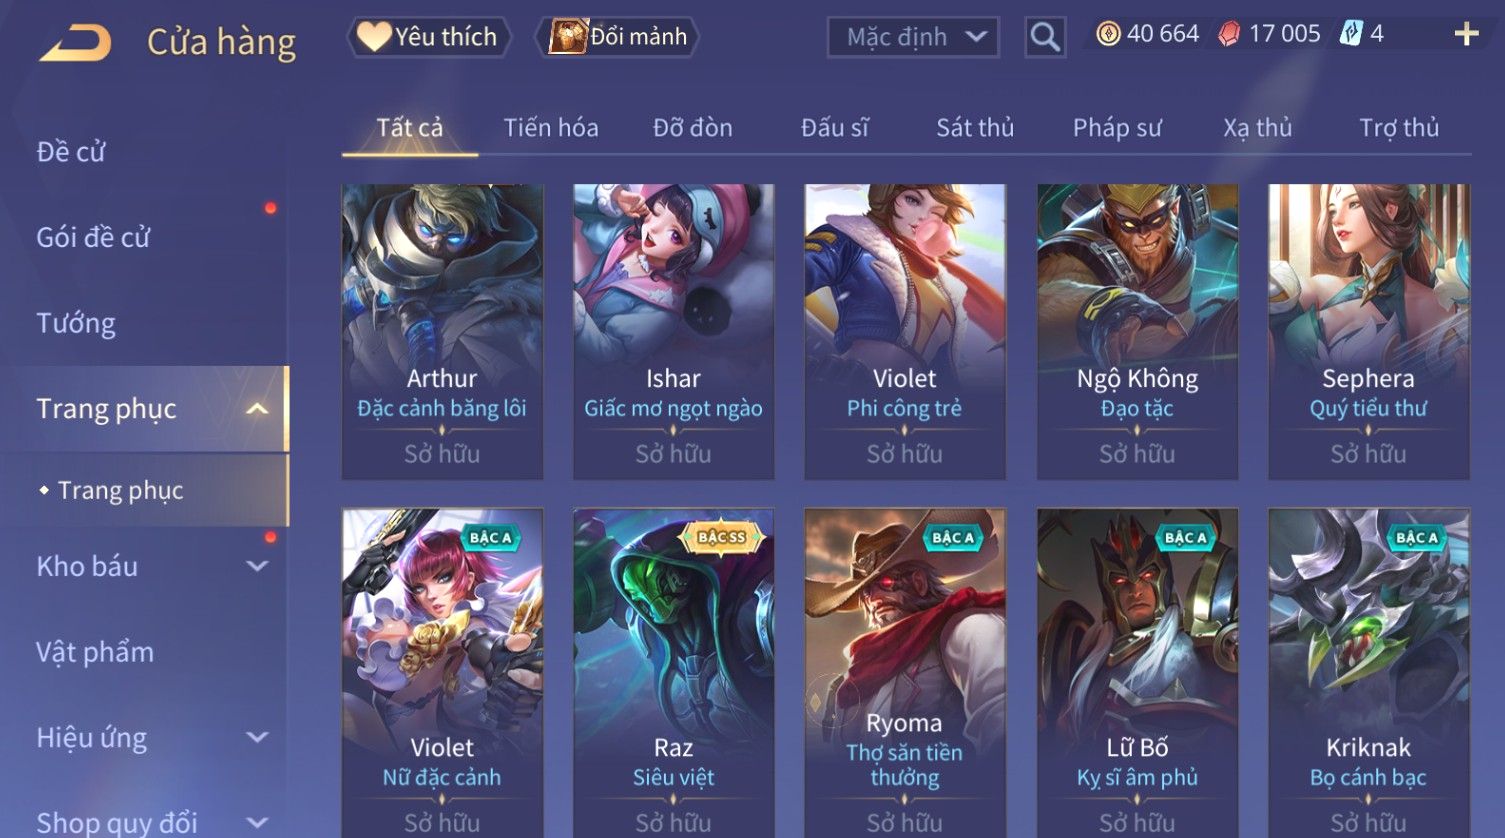Open Tướng in the sidebar
The height and width of the screenshot is (838, 1505).
76,323
